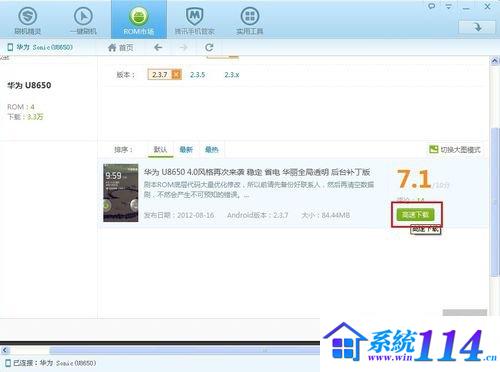Minimize the window

pos(466,7)
